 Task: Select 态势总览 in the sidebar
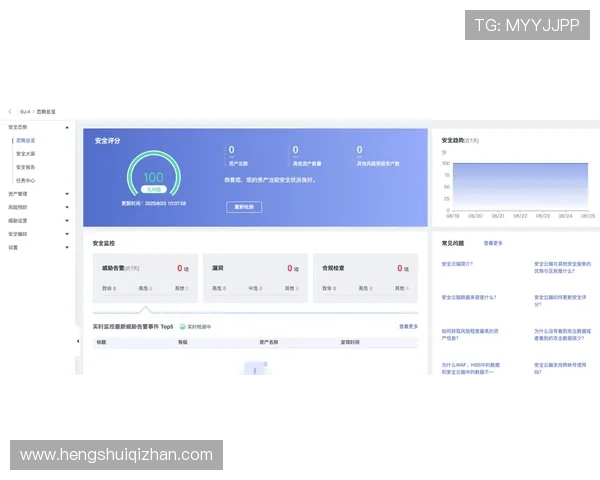[x=26, y=140]
